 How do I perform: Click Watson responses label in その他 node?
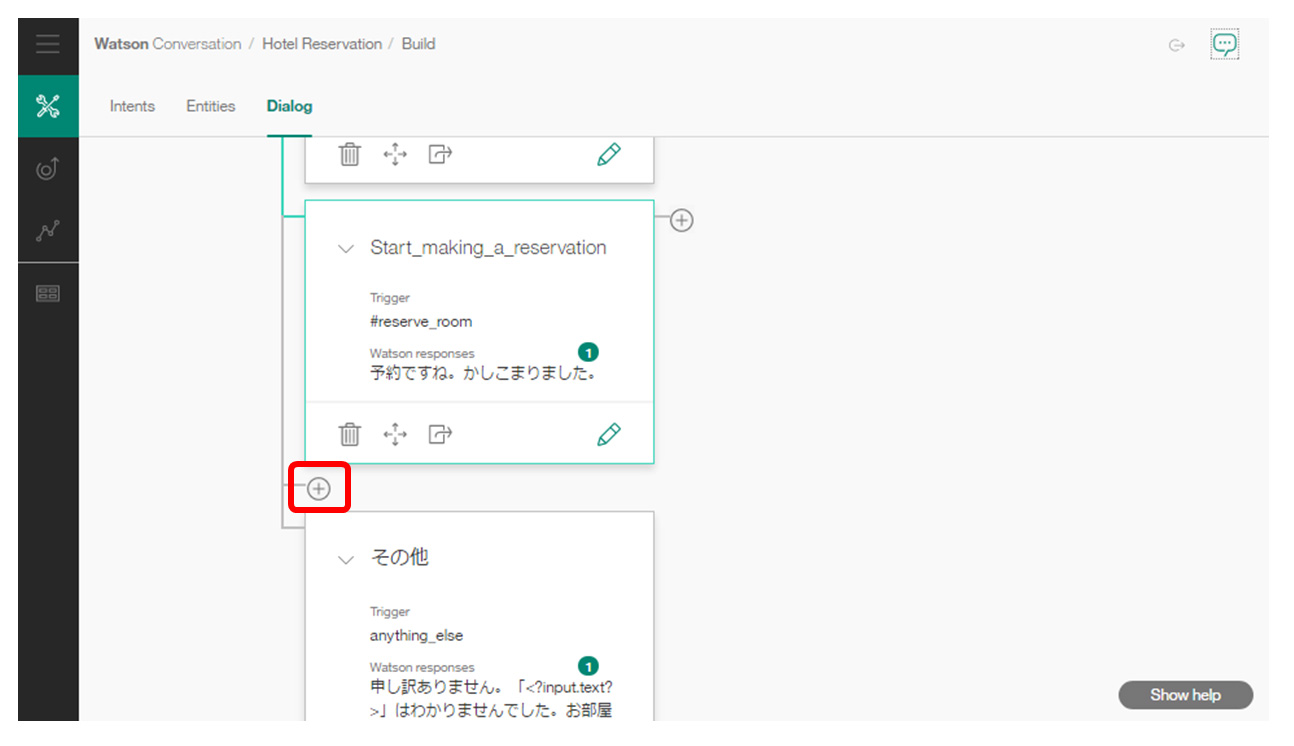pos(422,667)
